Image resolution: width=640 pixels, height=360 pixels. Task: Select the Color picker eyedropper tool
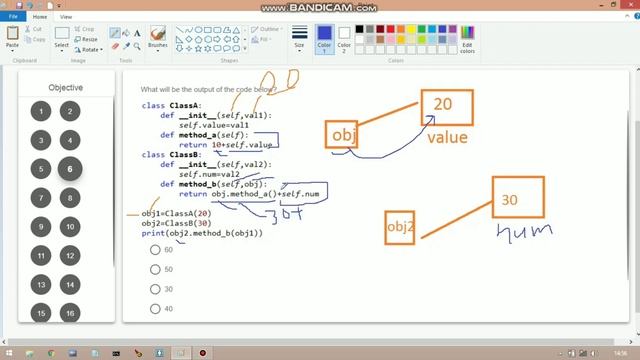pos(127,46)
